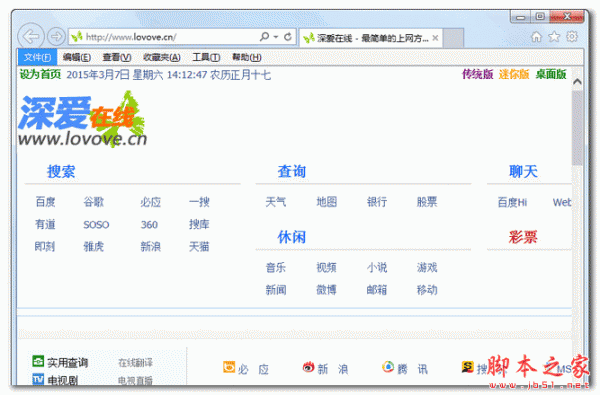Open a new blank tab button
This screenshot has width=600, height=395.
(453, 38)
